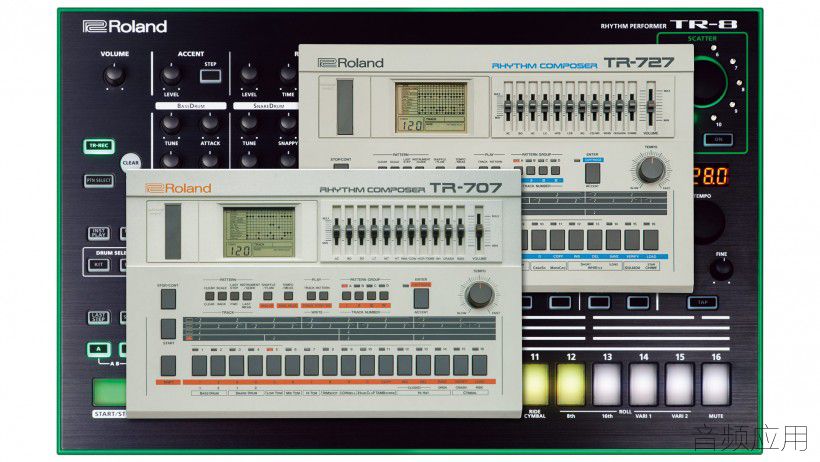
Task: Touch the TR-727 LCD pattern display
Action: 430,107
